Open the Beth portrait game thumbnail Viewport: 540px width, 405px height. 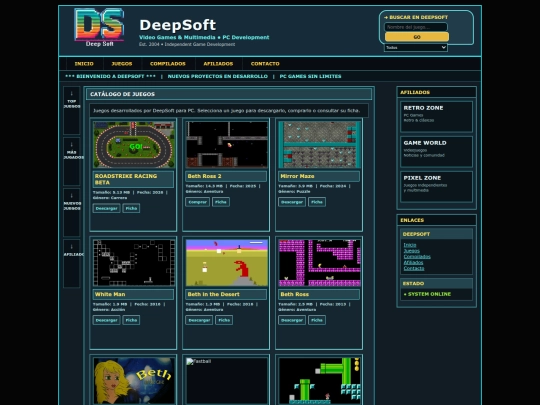coord(134,381)
